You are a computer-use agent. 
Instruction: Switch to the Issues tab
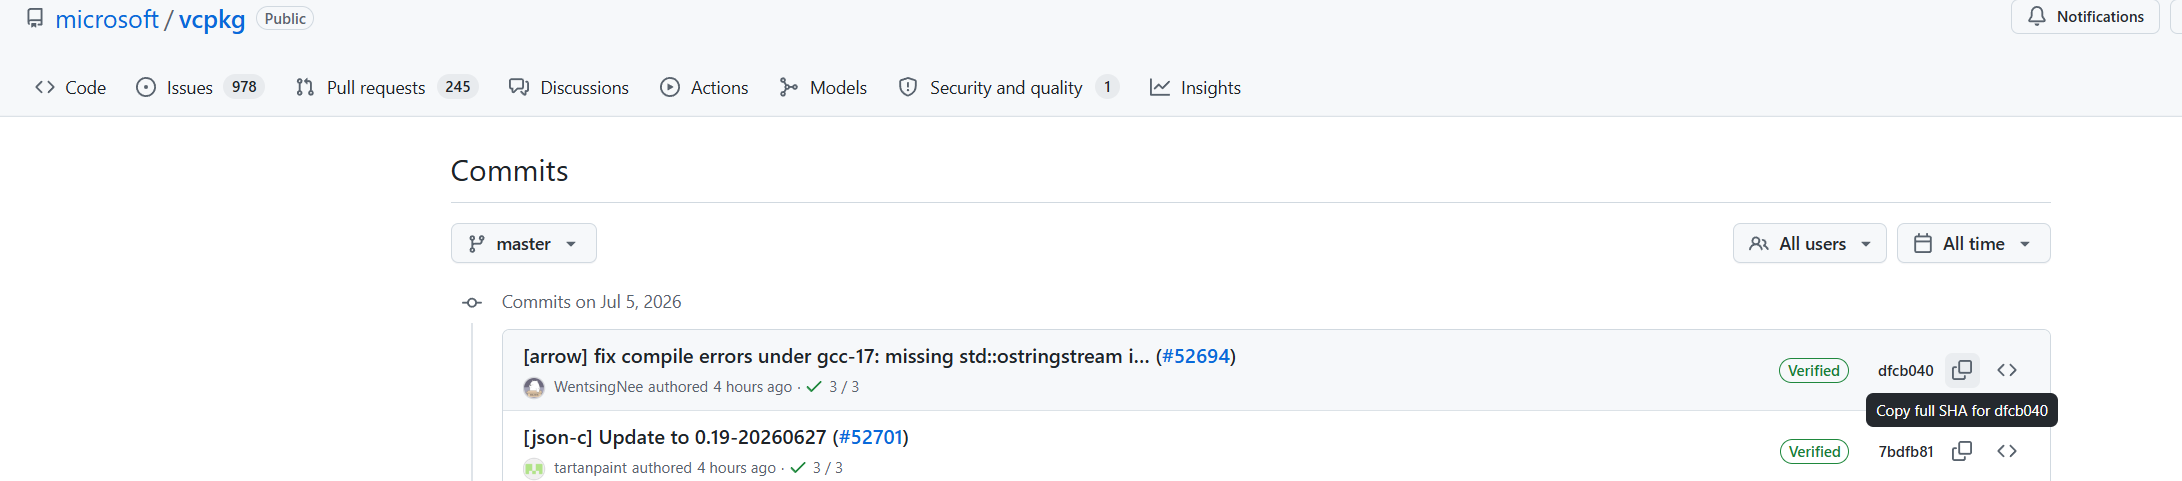(x=200, y=87)
